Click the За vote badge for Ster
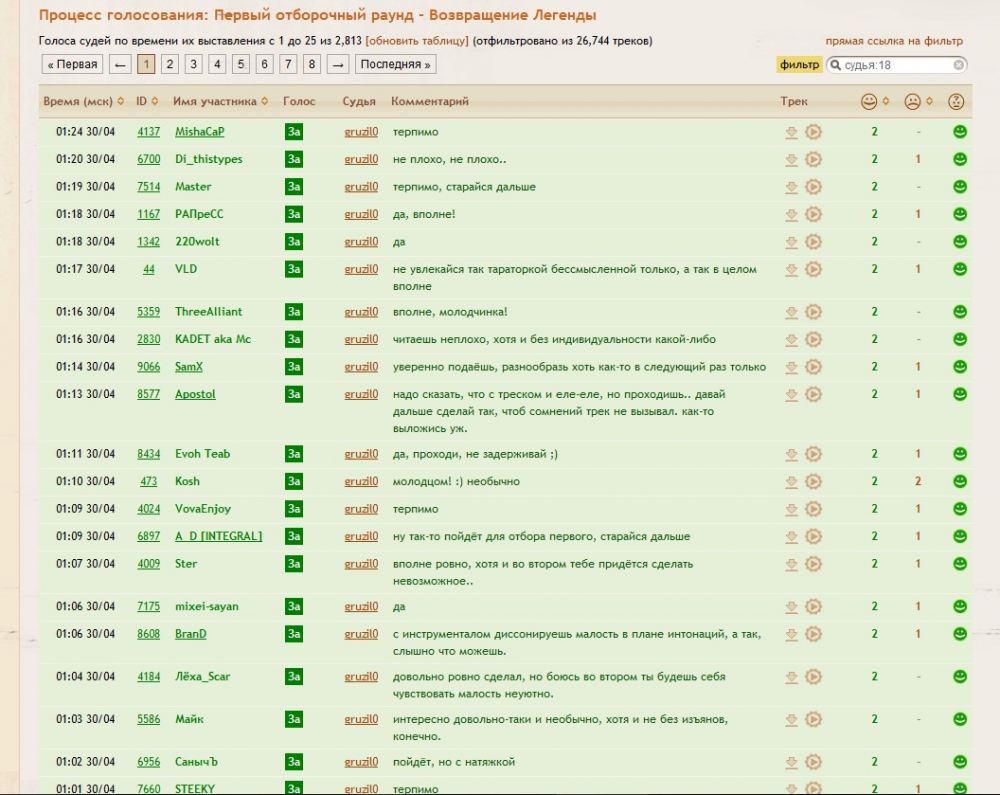Image resolution: width=1000 pixels, height=795 pixels. (294, 564)
